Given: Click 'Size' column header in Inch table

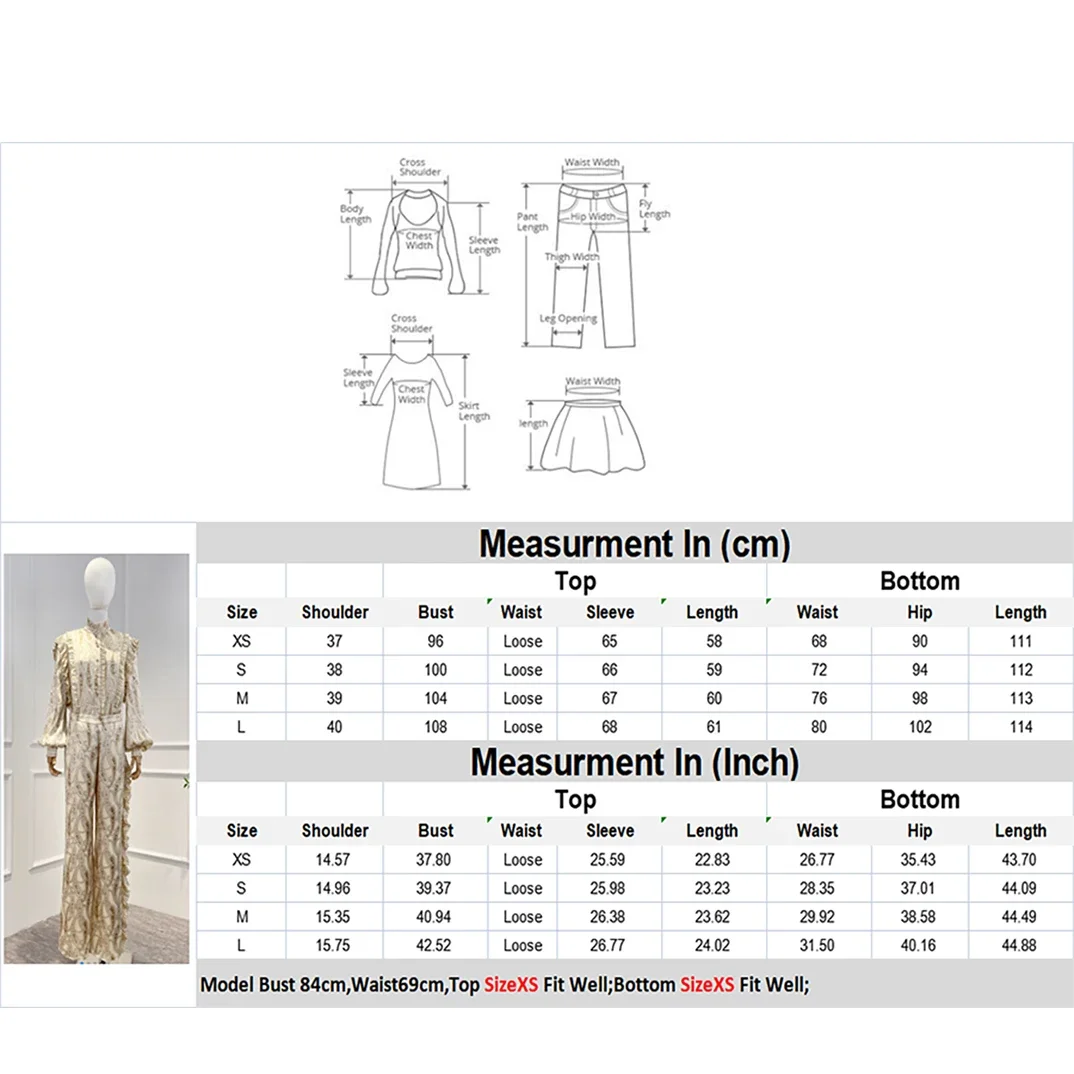Looking at the screenshot, I should [242, 831].
